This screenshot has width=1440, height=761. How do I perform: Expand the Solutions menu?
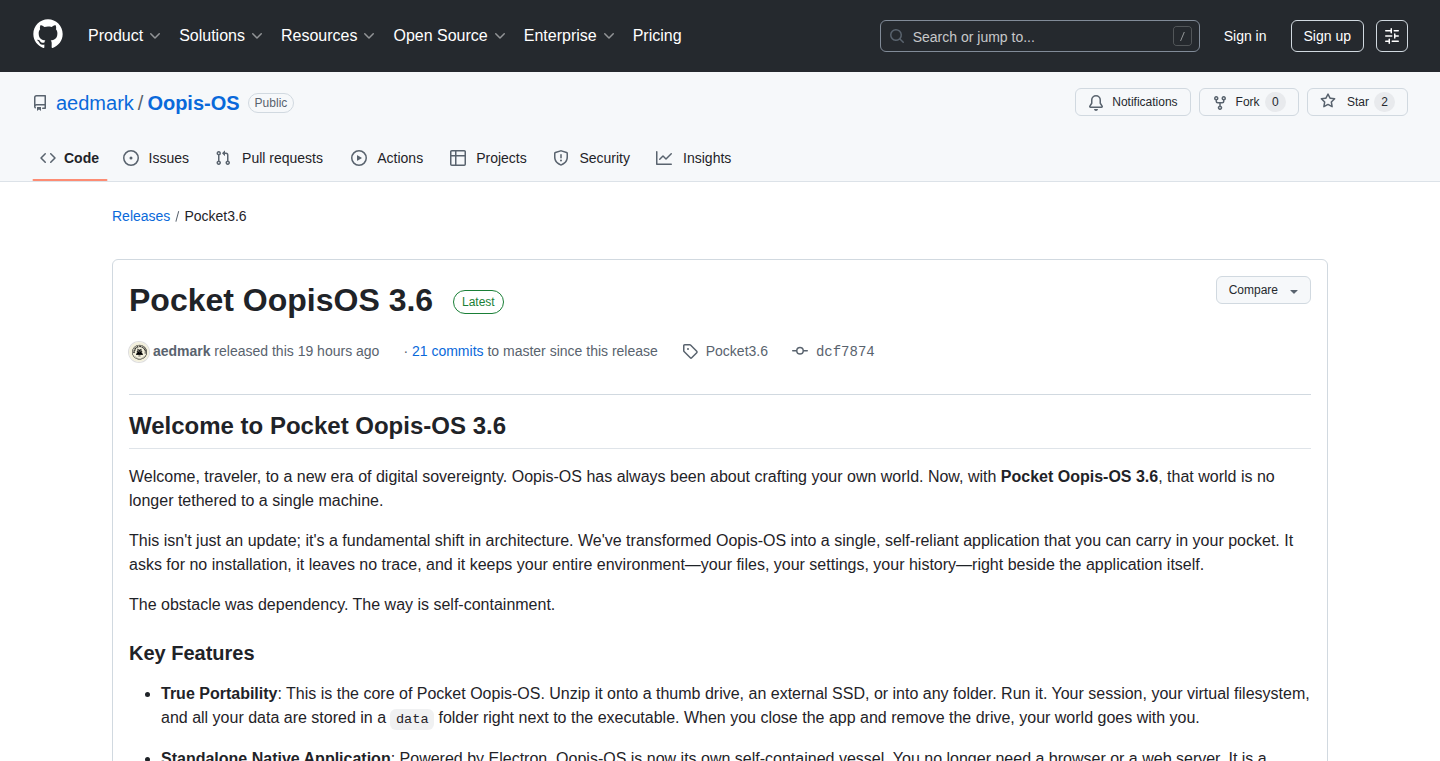pyautogui.click(x=221, y=36)
